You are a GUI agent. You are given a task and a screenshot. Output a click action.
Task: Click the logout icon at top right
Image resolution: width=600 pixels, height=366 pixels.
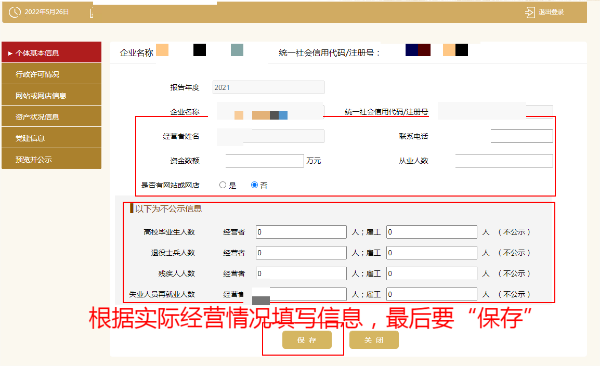click(x=530, y=12)
